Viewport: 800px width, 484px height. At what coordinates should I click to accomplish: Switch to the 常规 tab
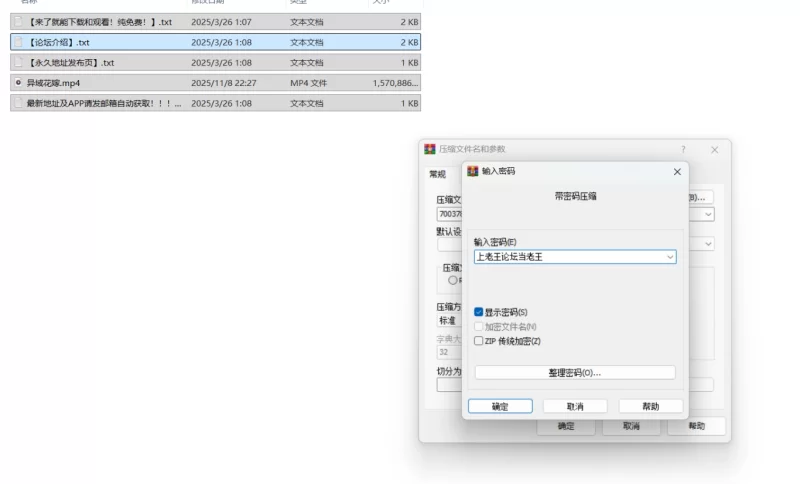[x=437, y=174]
